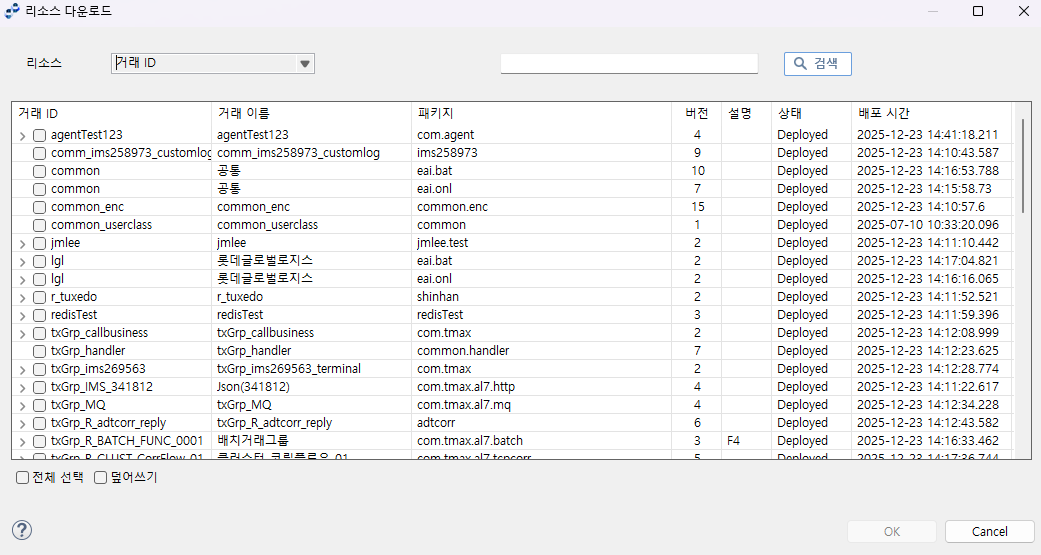Image resolution: width=1041 pixels, height=555 pixels.
Task: Expand the txGrp_R_adtcorr_reply row
Action: point(23,423)
